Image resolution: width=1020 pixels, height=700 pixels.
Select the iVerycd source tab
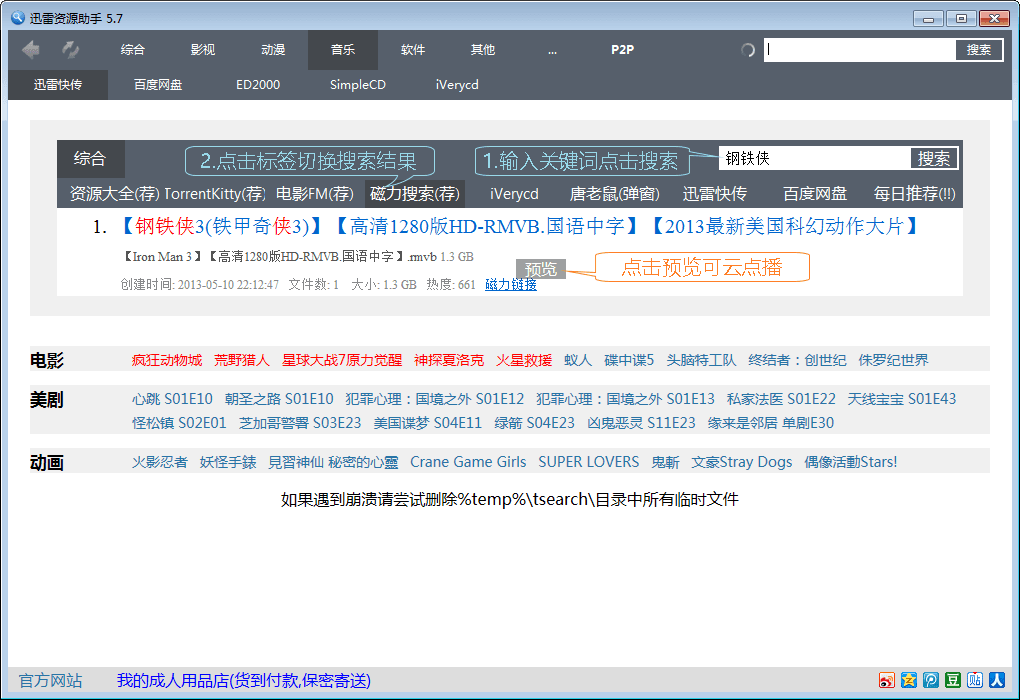pyautogui.click(x=457, y=85)
